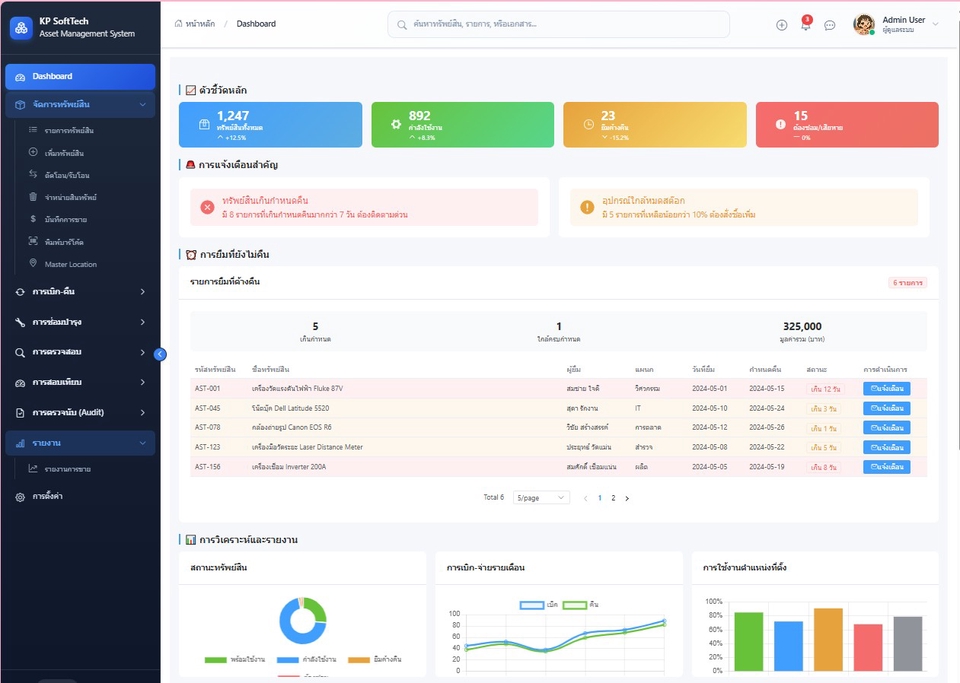Click the chat message bubble icon

[829, 25]
